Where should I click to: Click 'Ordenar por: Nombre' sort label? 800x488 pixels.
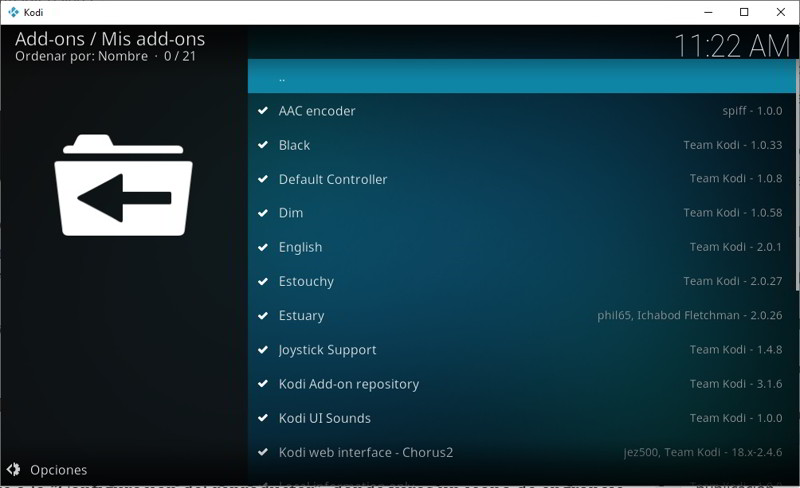(x=82, y=57)
